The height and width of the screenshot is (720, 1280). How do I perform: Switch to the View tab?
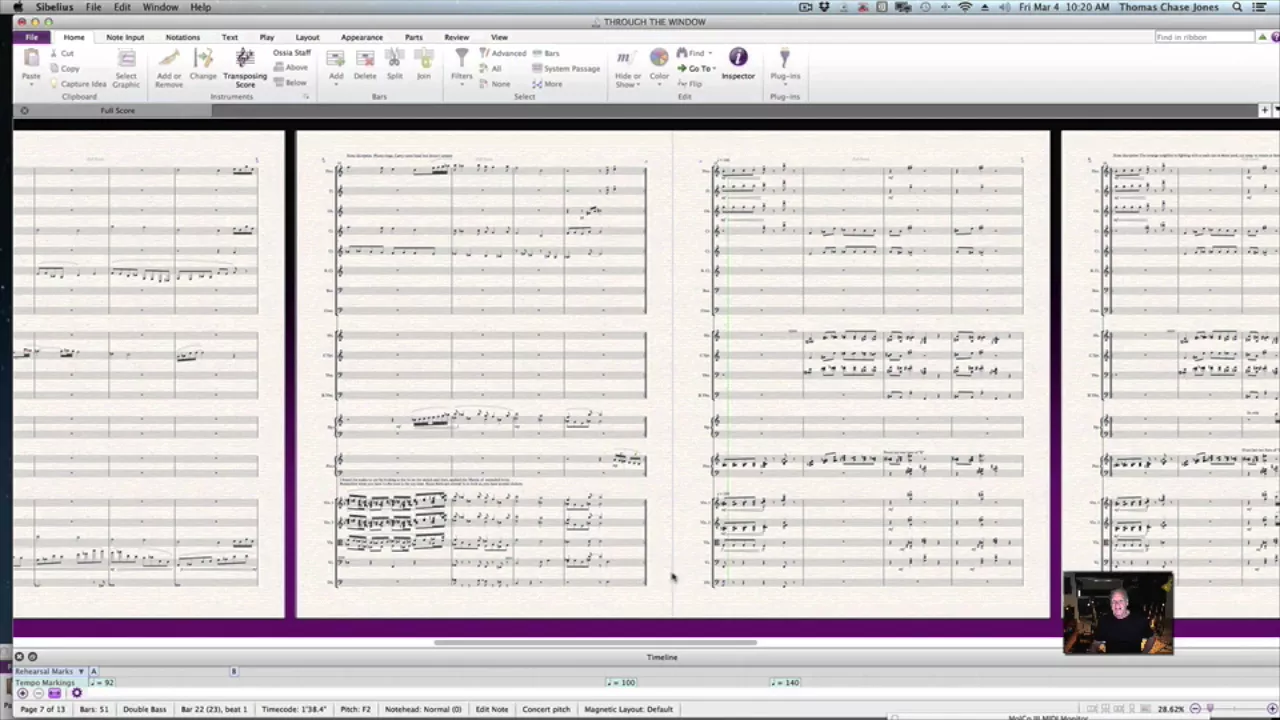(x=499, y=37)
